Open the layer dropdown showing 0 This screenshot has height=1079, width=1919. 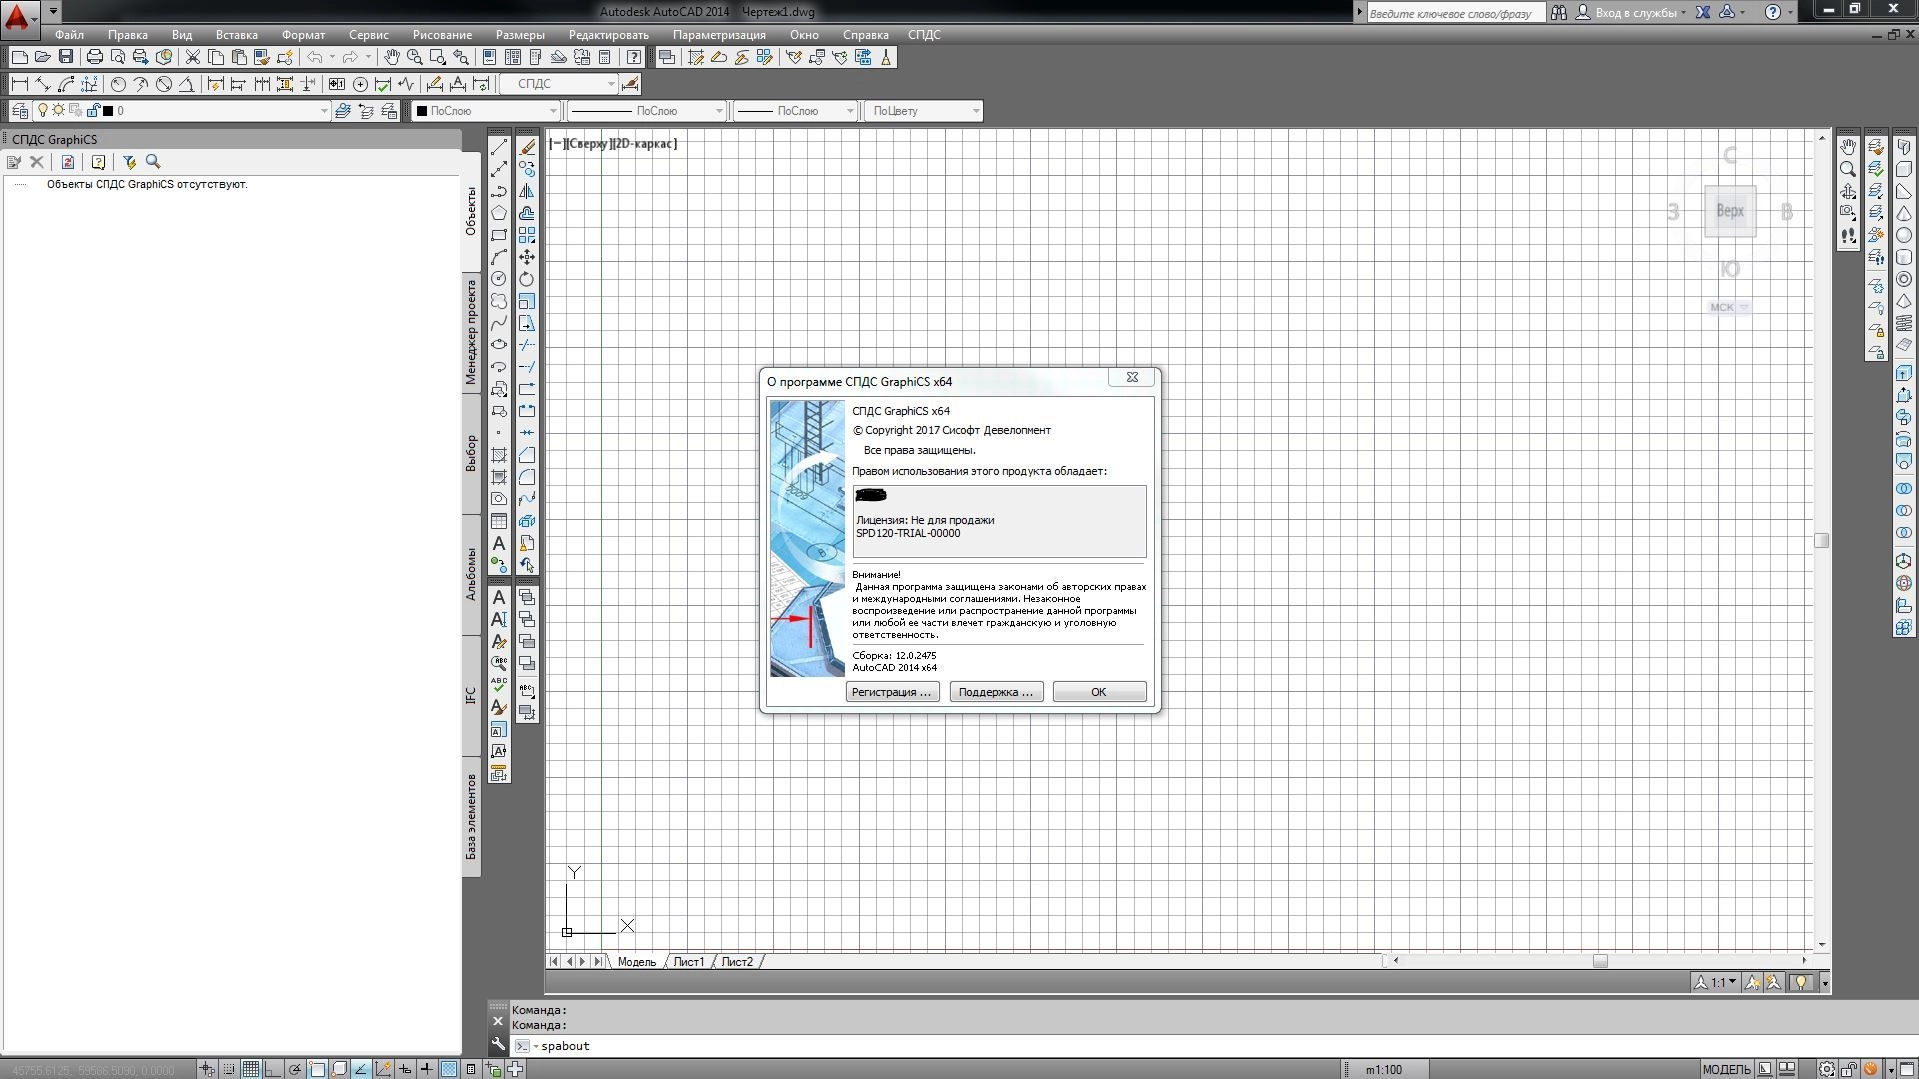pos(181,111)
